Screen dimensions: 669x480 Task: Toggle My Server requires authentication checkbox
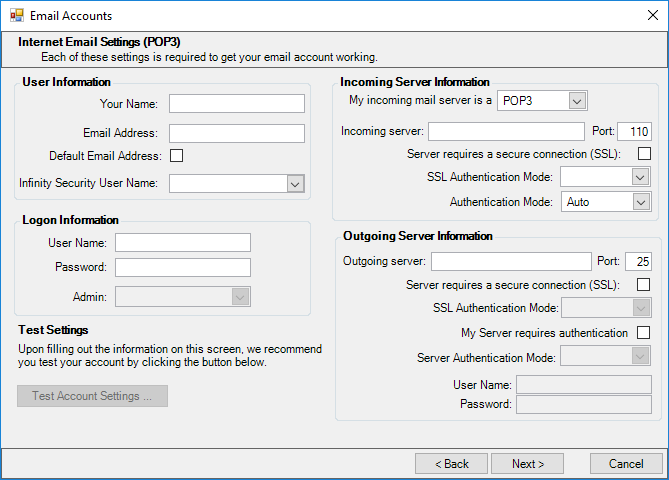coord(644,333)
